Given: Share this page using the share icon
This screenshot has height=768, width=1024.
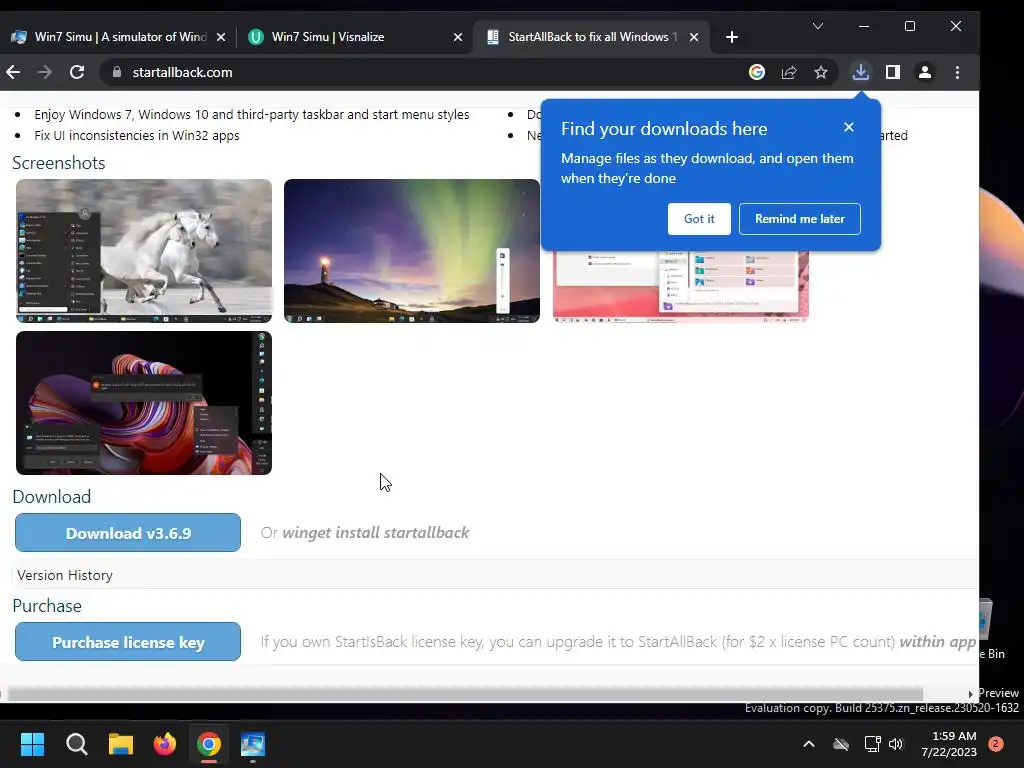Looking at the screenshot, I should pyautogui.click(x=789, y=72).
